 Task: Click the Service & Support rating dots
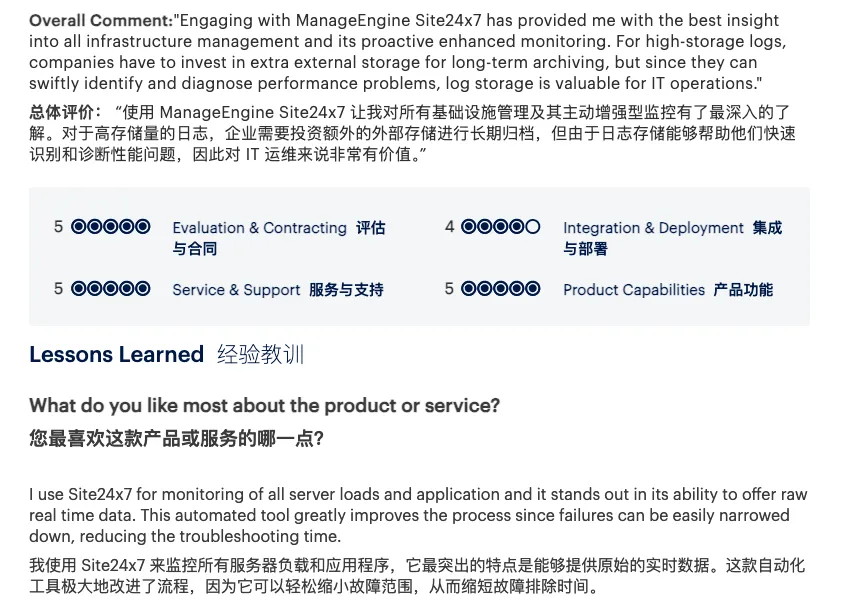[111, 289]
